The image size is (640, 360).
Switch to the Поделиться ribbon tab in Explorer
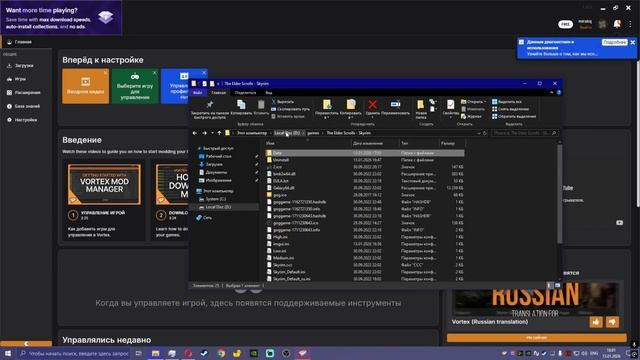point(245,93)
